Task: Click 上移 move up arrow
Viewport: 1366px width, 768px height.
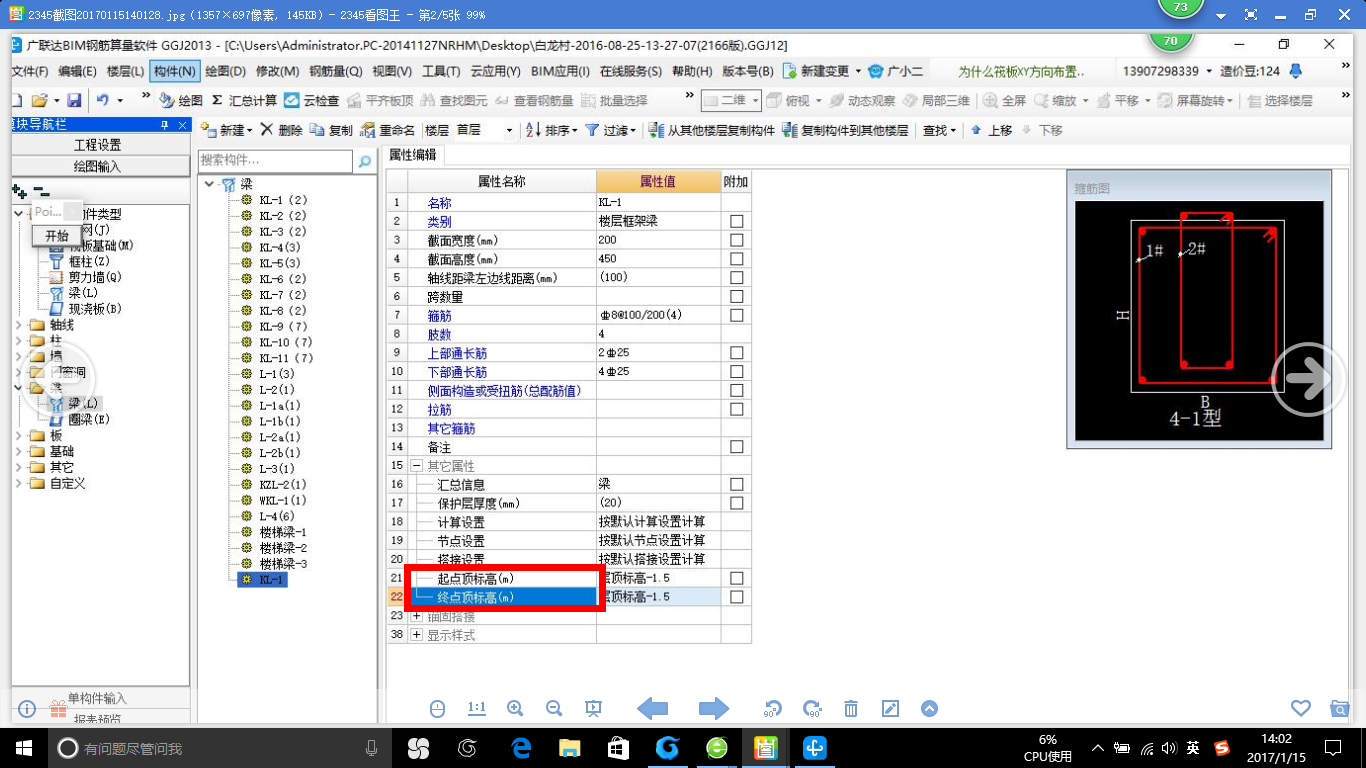Action: click(991, 130)
